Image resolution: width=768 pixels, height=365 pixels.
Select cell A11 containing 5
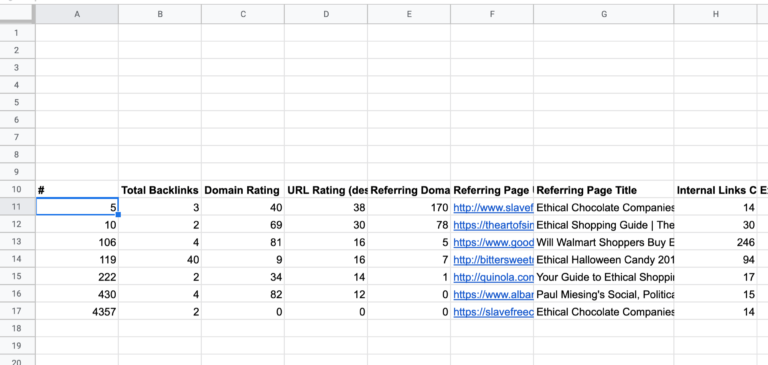tap(77, 208)
